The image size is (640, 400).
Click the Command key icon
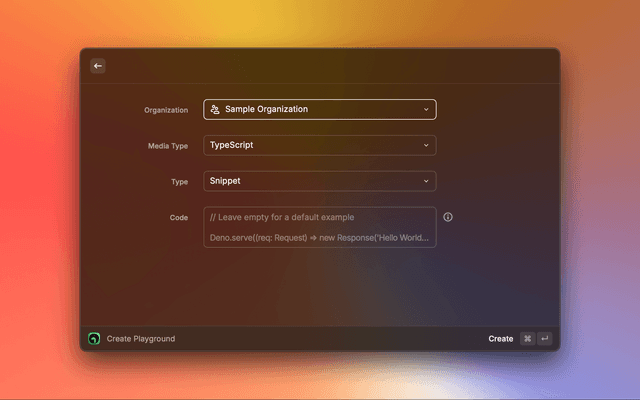pyautogui.click(x=527, y=339)
